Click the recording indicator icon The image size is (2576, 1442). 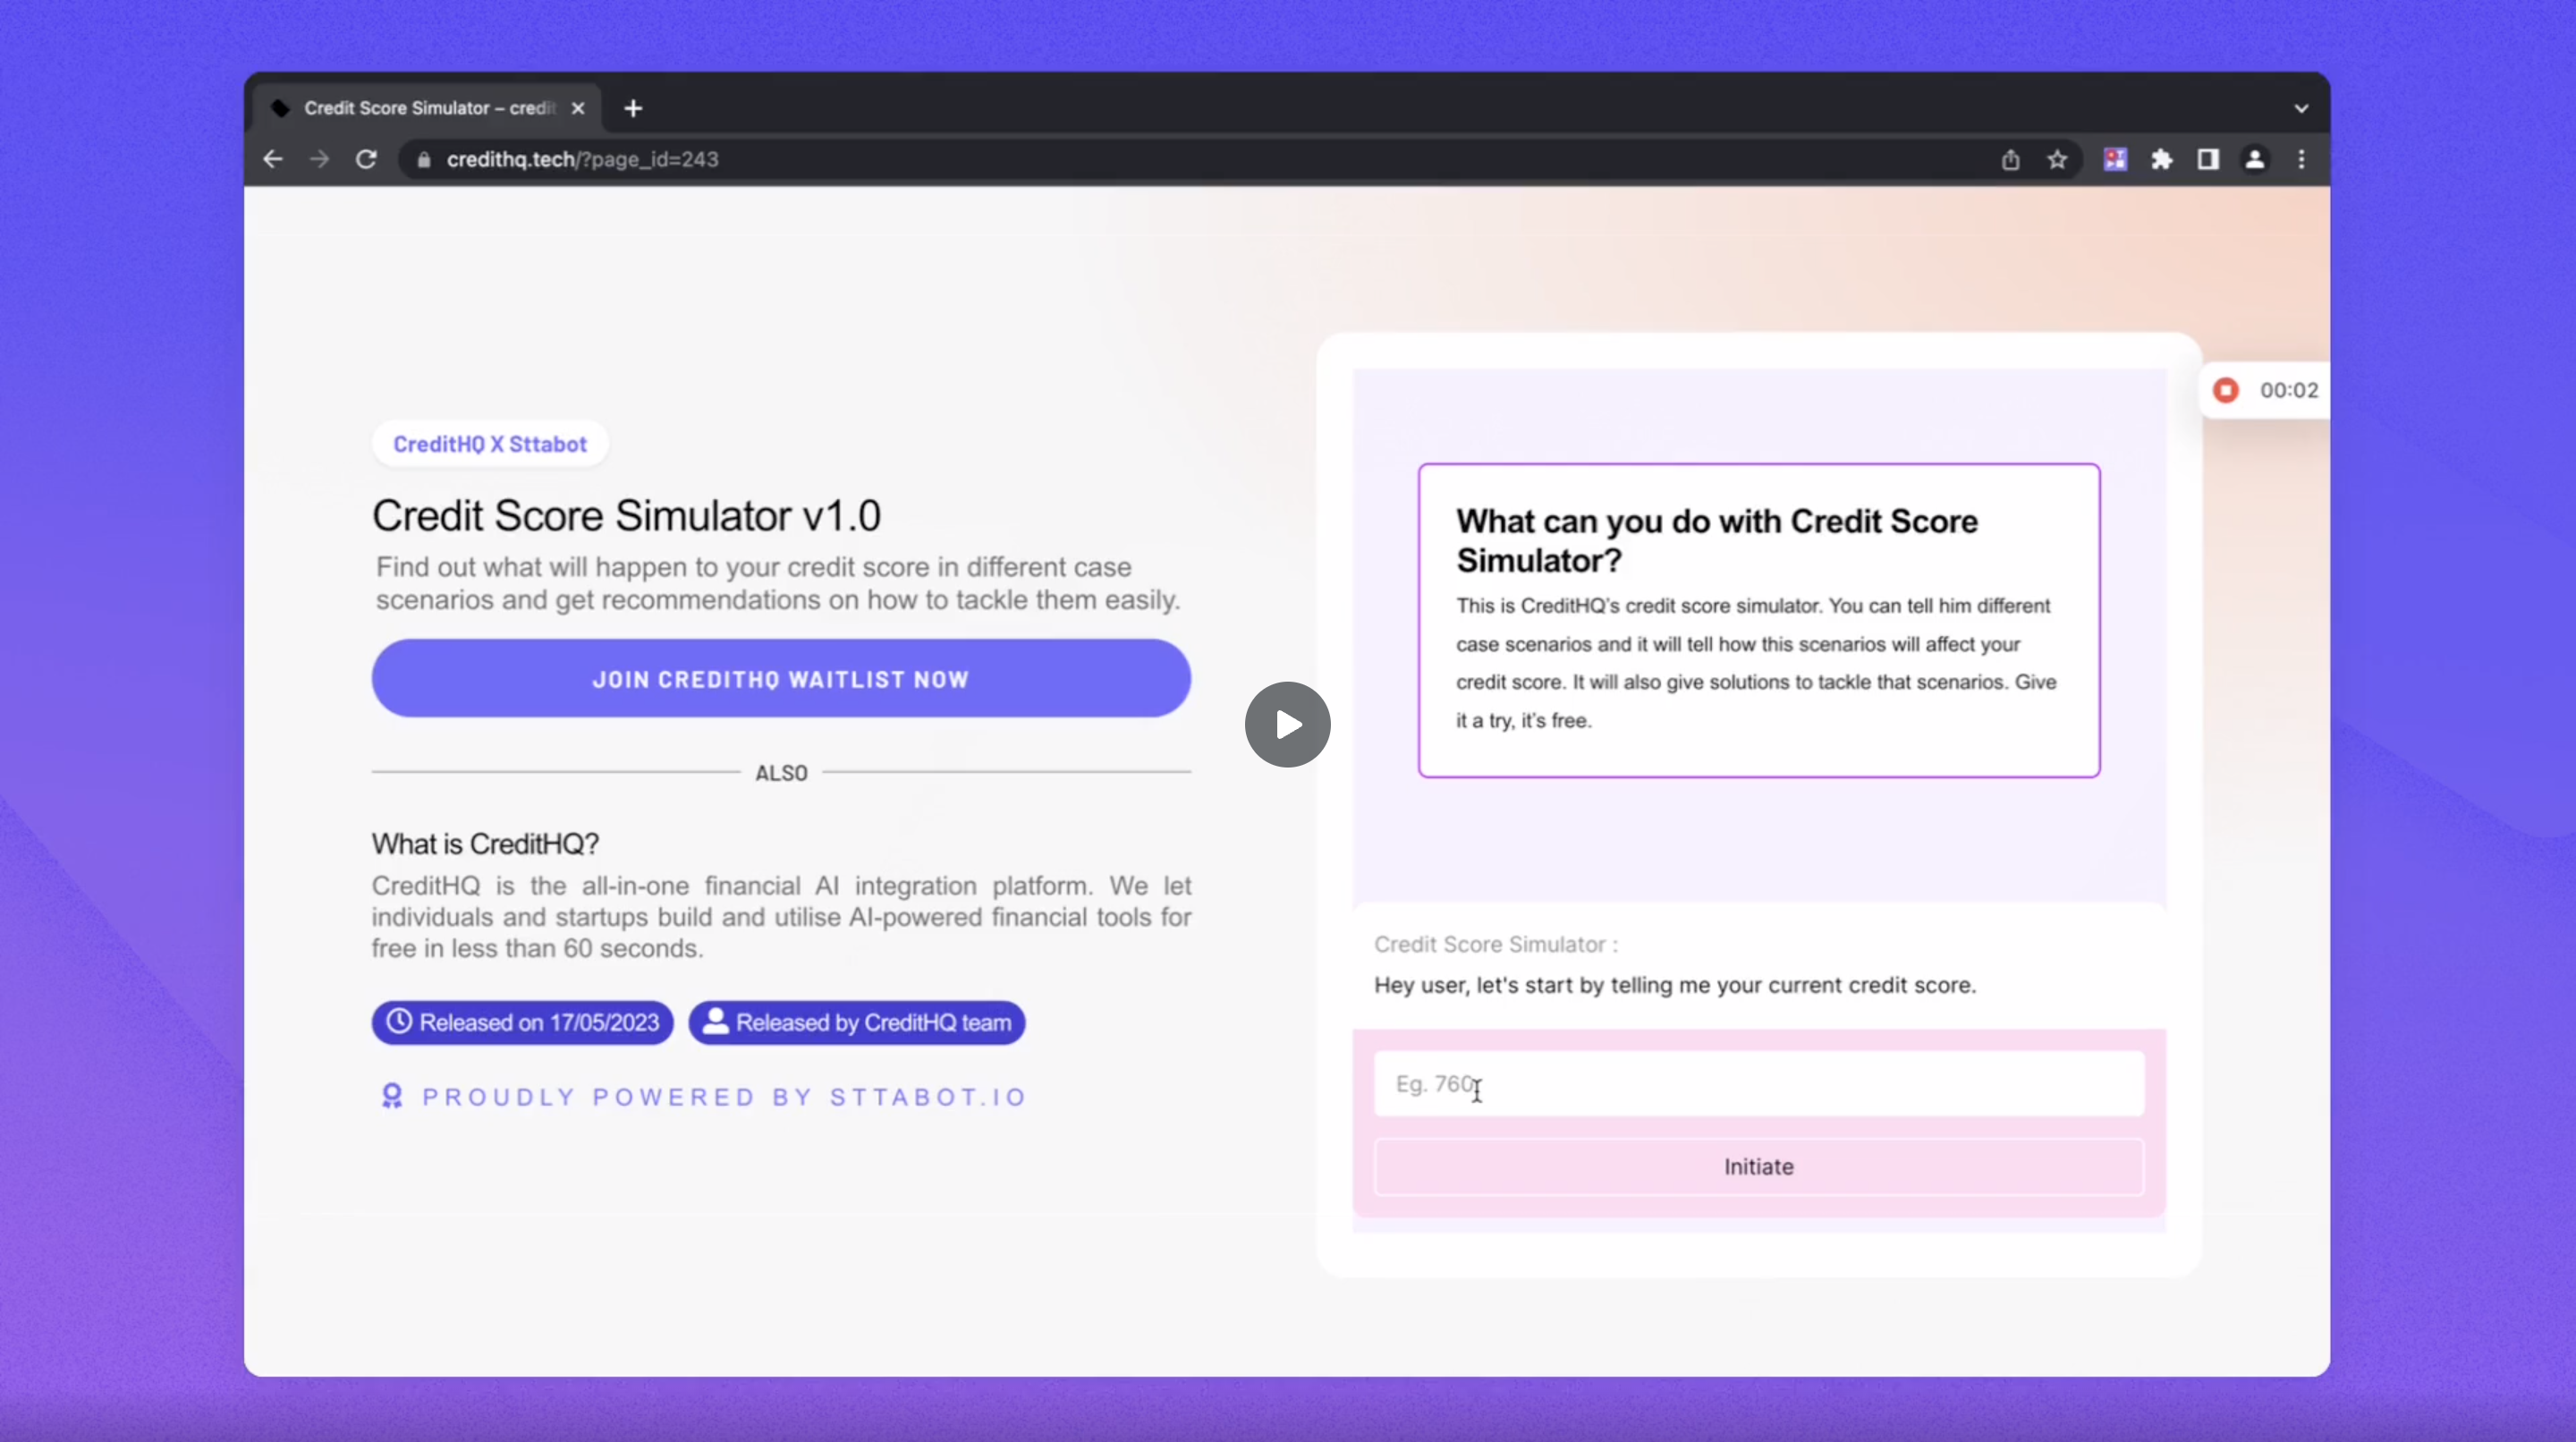2225,389
